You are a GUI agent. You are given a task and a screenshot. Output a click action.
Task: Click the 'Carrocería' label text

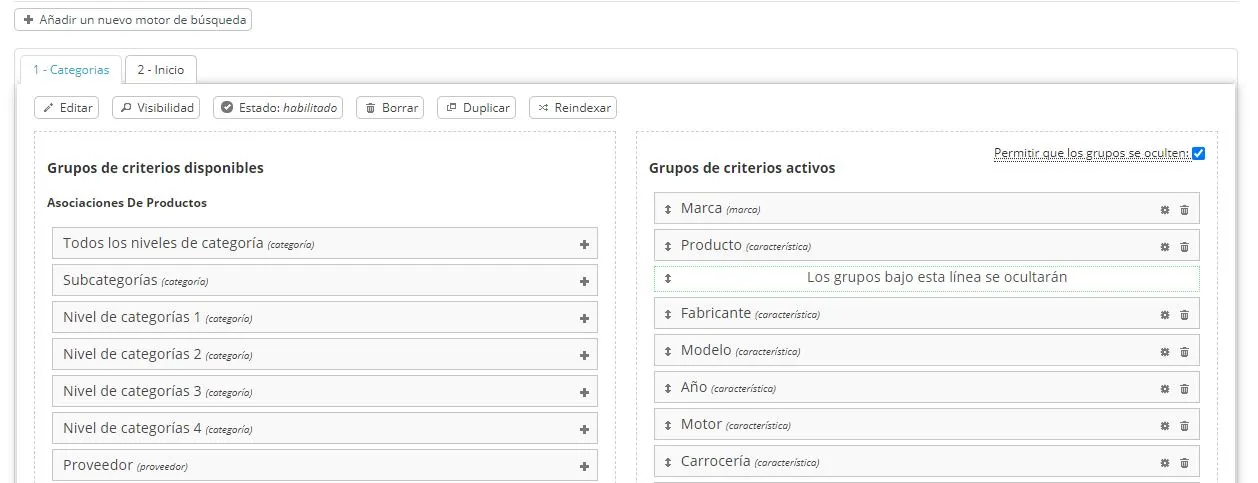coord(716,461)
